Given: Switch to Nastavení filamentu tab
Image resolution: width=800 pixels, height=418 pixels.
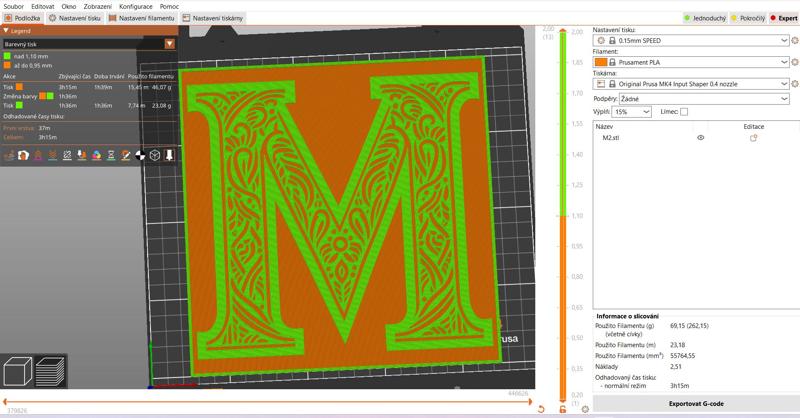Looking at the screenshot, I should click(142, 18).
